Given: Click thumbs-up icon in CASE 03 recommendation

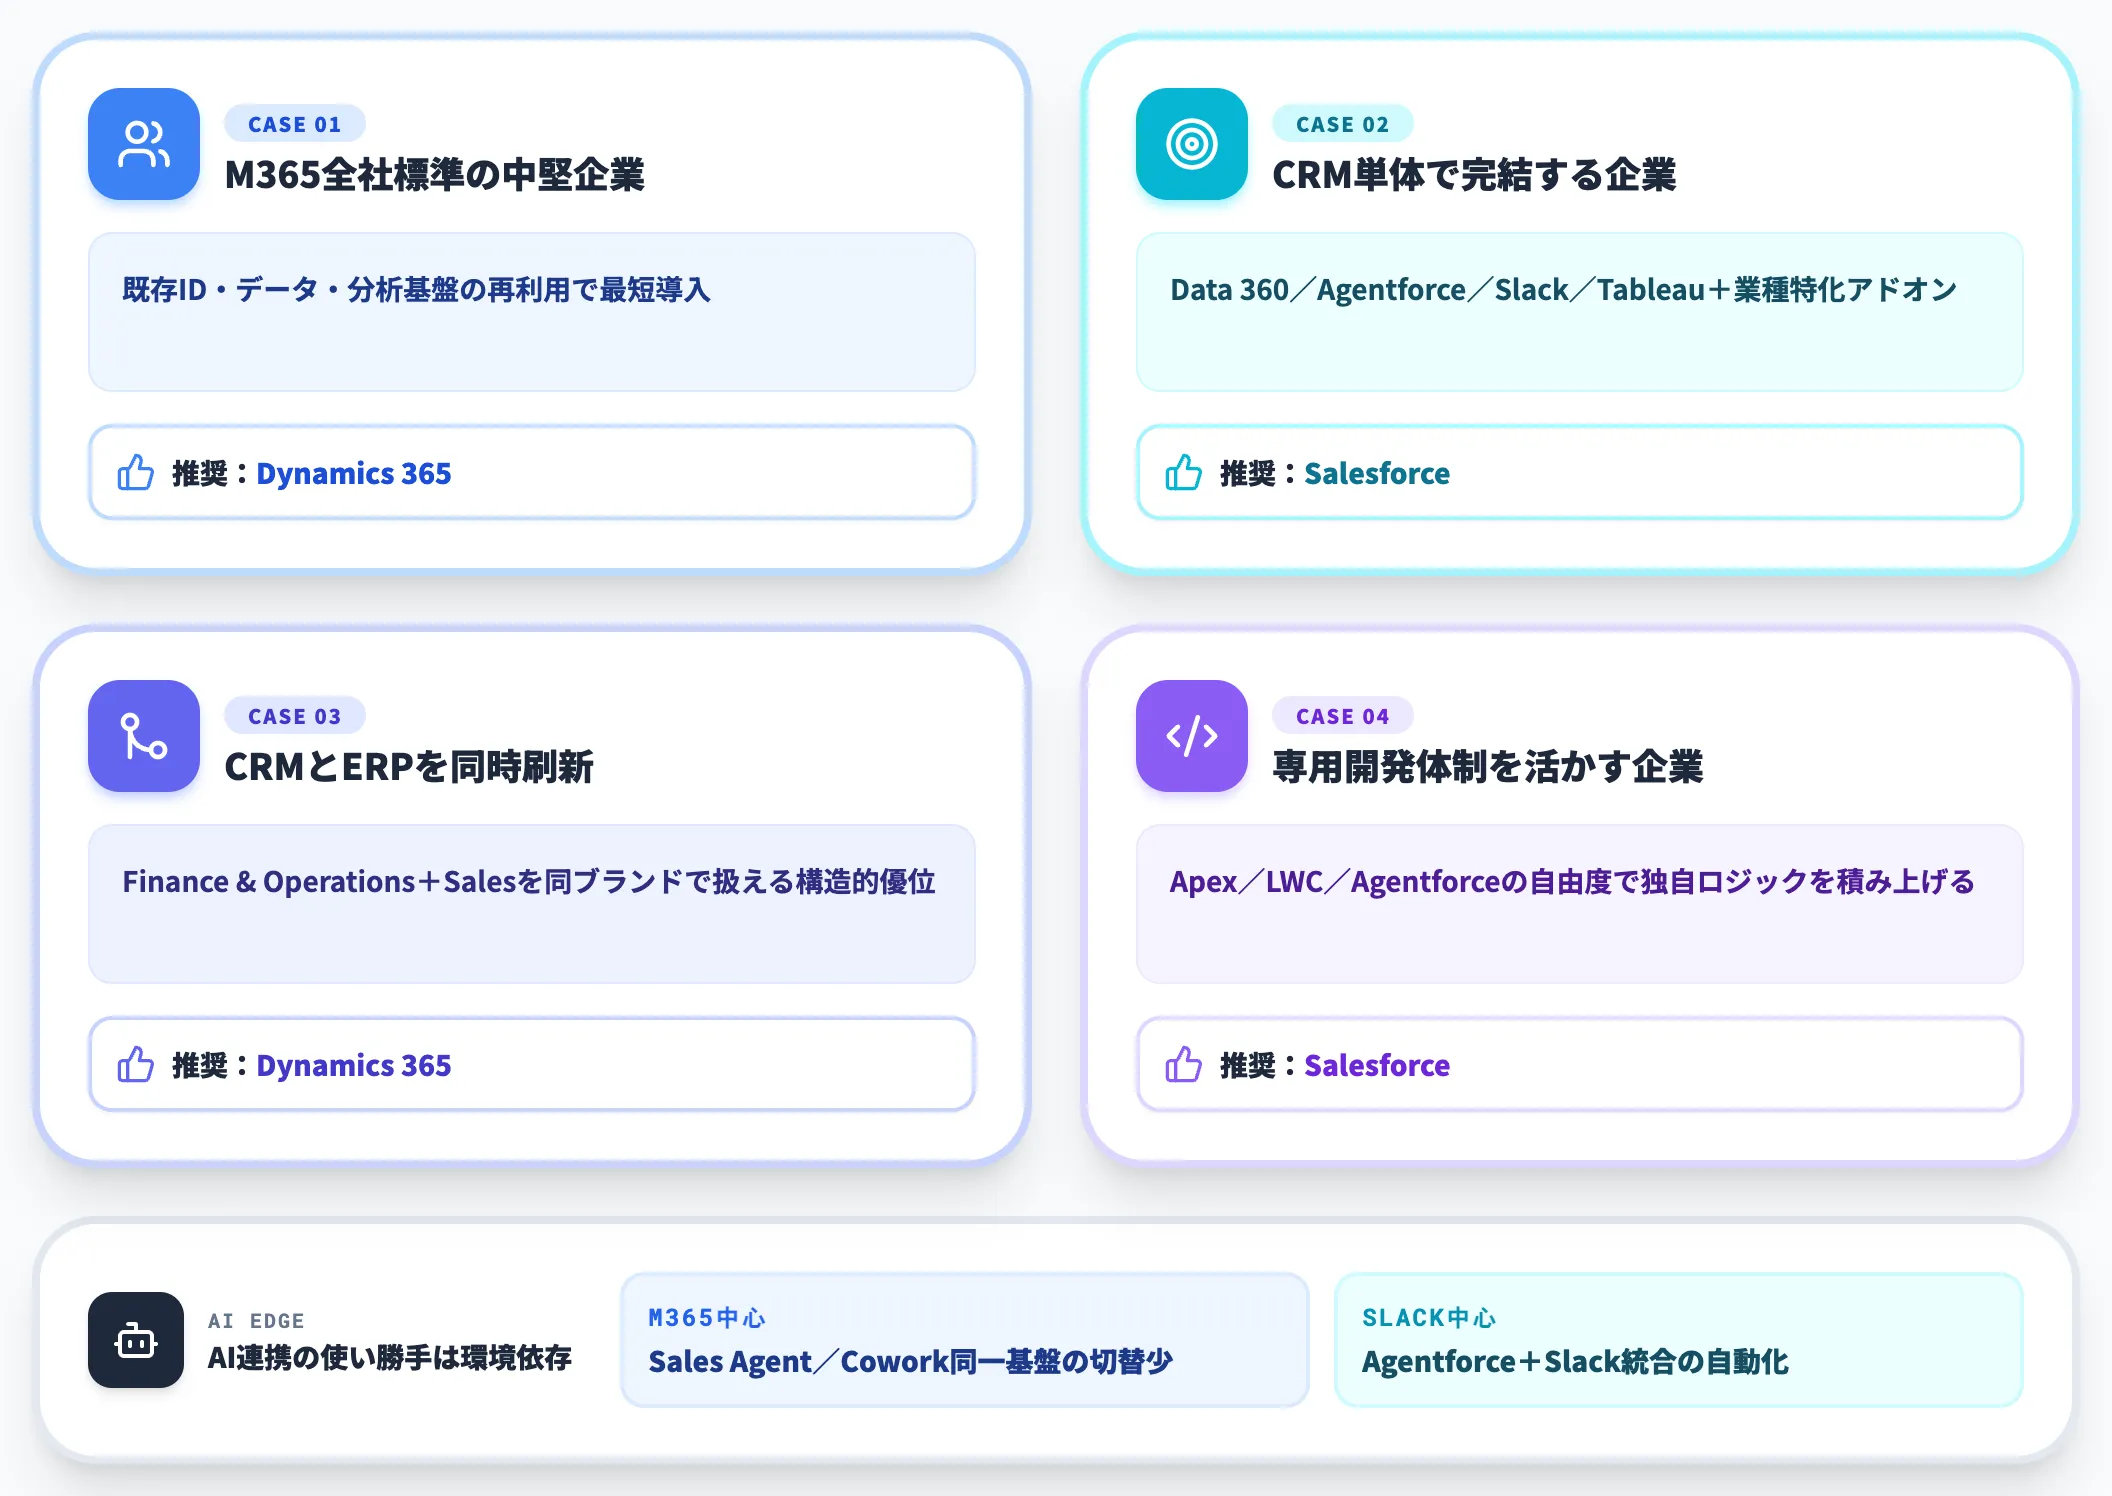Looking at the screenshot, I should (136, 1064).
